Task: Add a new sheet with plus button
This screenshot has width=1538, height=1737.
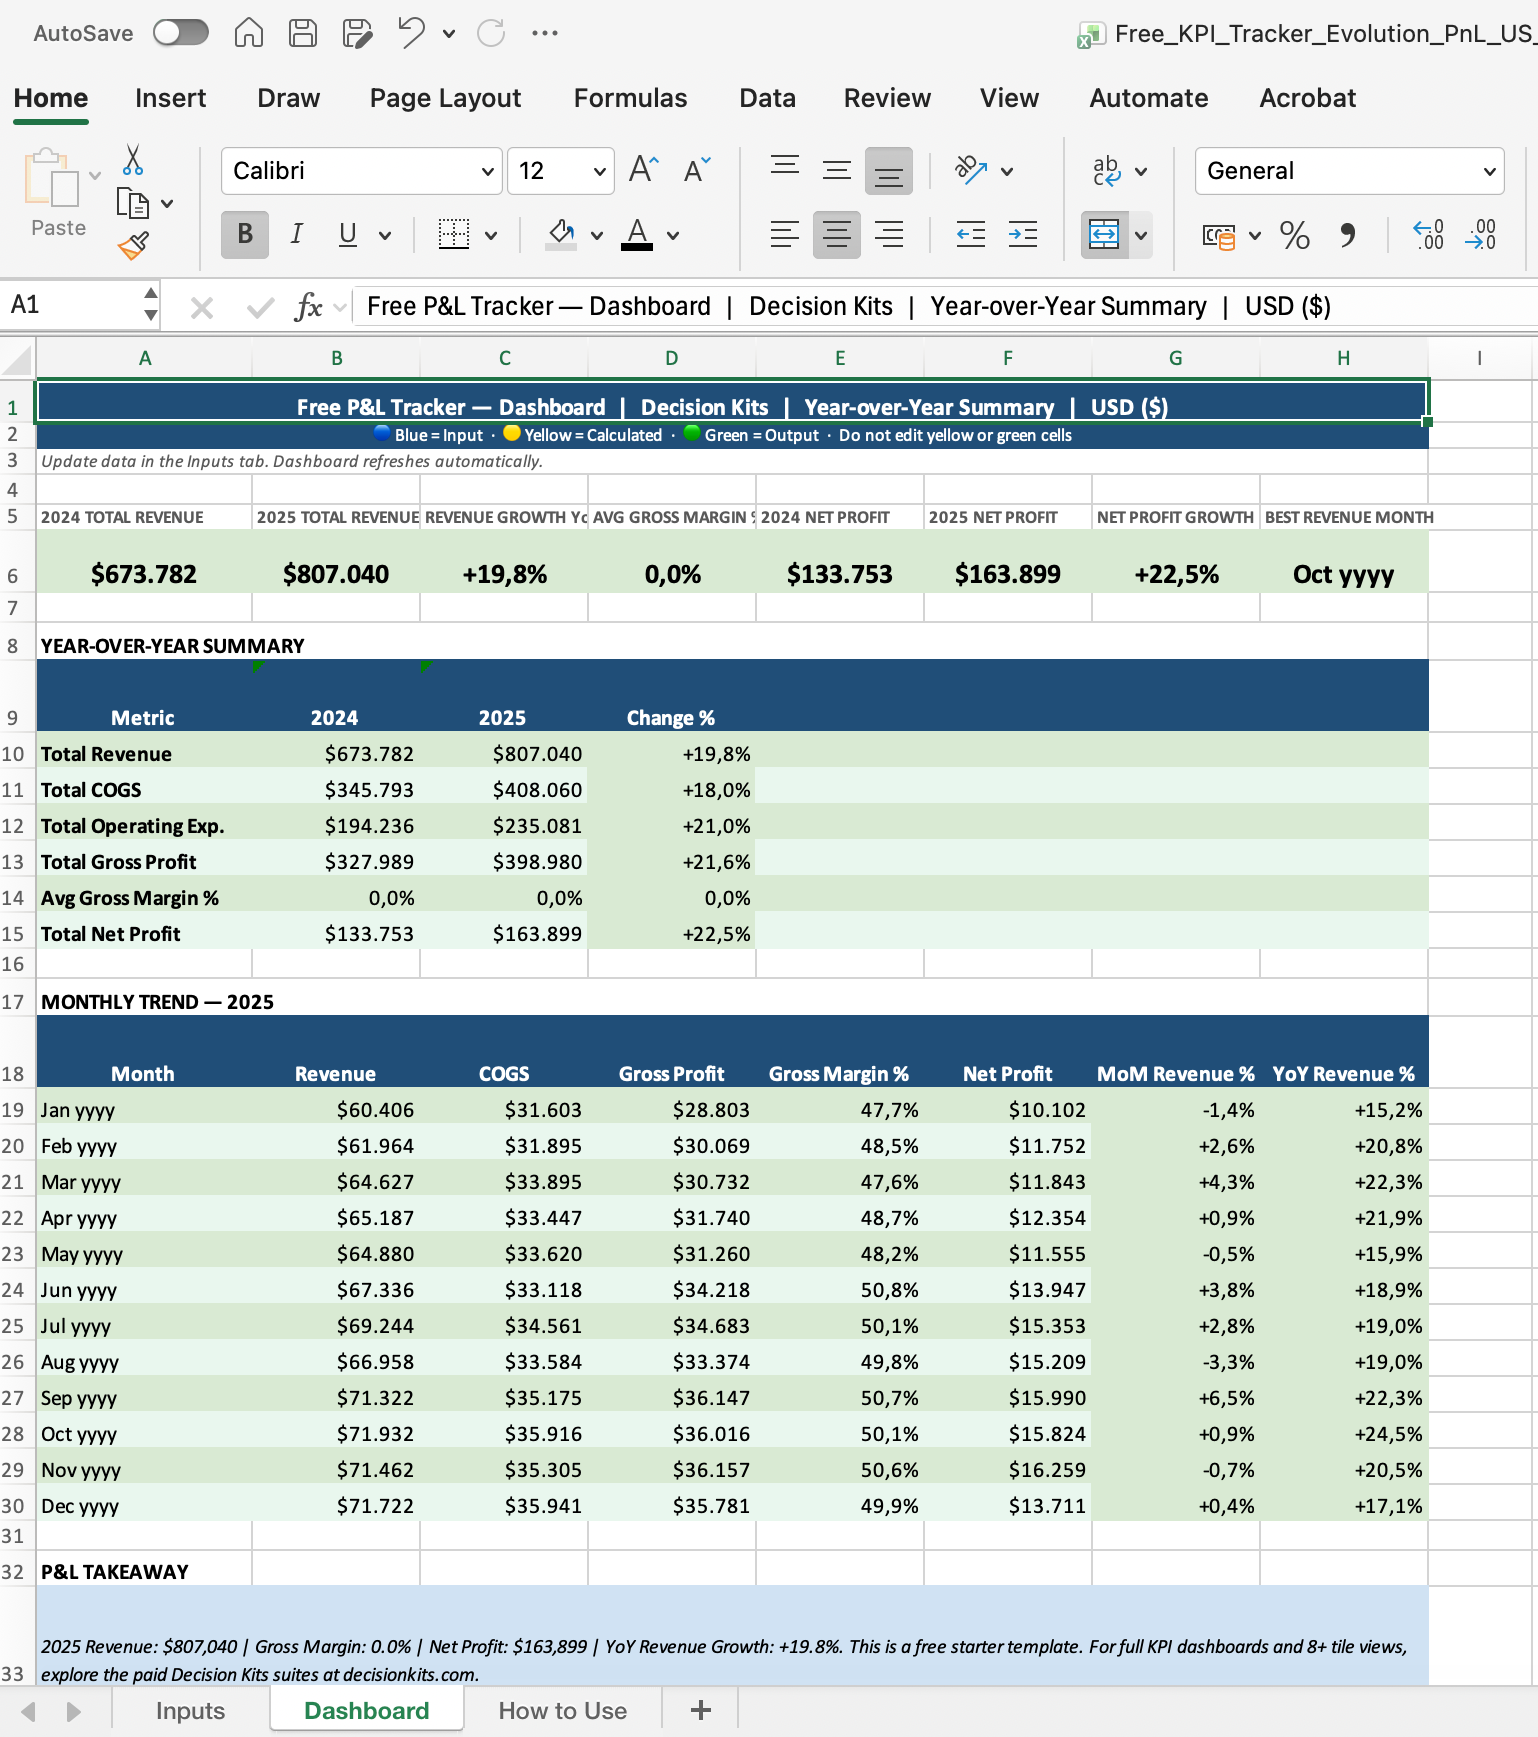Action: 701,1711
